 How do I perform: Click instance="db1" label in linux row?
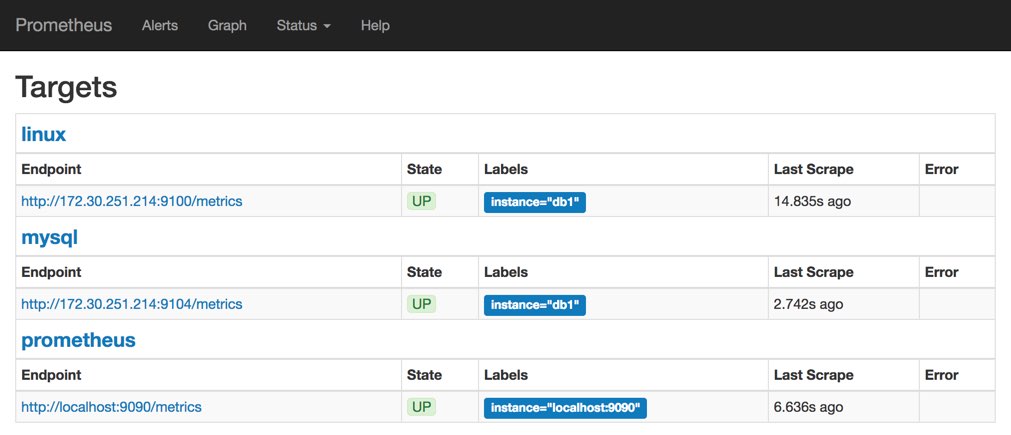(x=535, y=202)
